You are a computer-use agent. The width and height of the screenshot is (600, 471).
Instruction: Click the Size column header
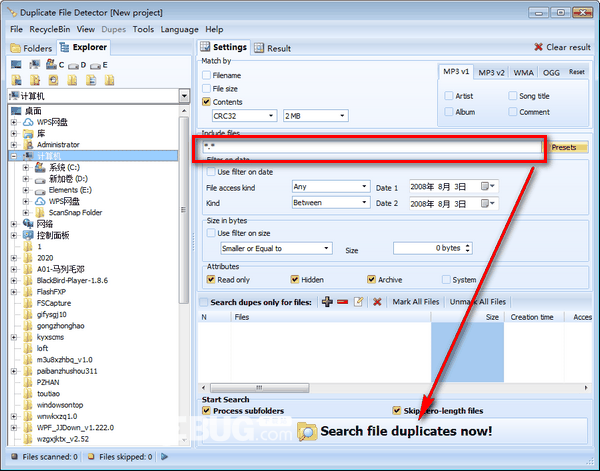click(x=467, y=317)
